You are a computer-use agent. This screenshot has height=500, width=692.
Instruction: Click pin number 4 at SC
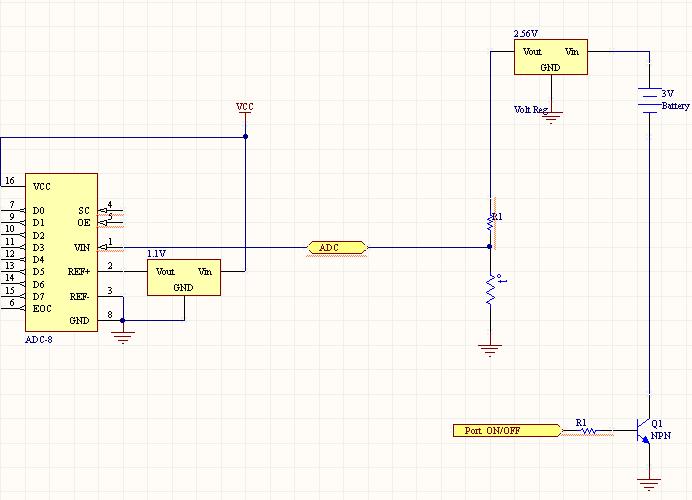point(110,204)
